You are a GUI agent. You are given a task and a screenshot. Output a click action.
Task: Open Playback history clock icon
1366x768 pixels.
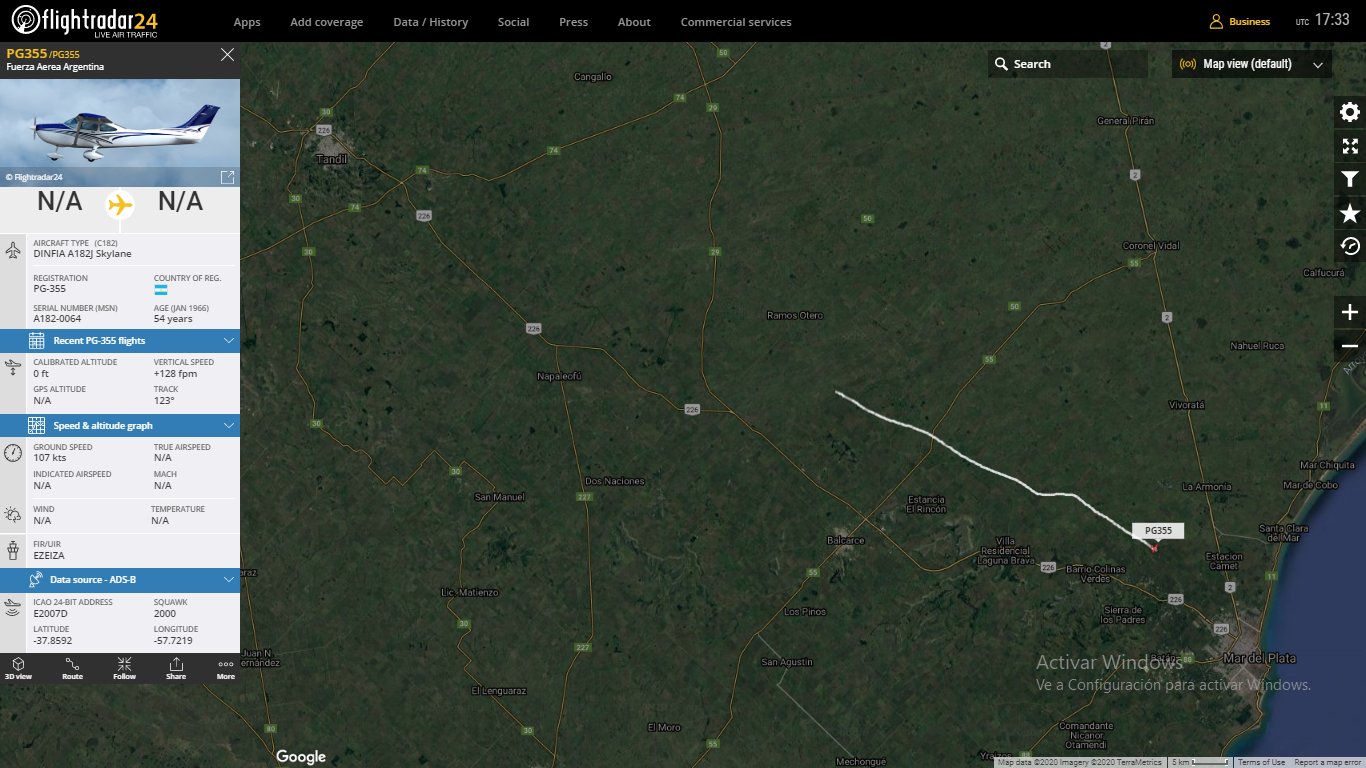coord(1350,246)
